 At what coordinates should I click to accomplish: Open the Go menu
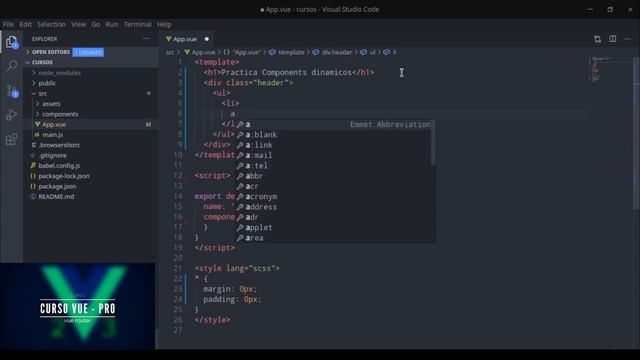tap(96, 24)
